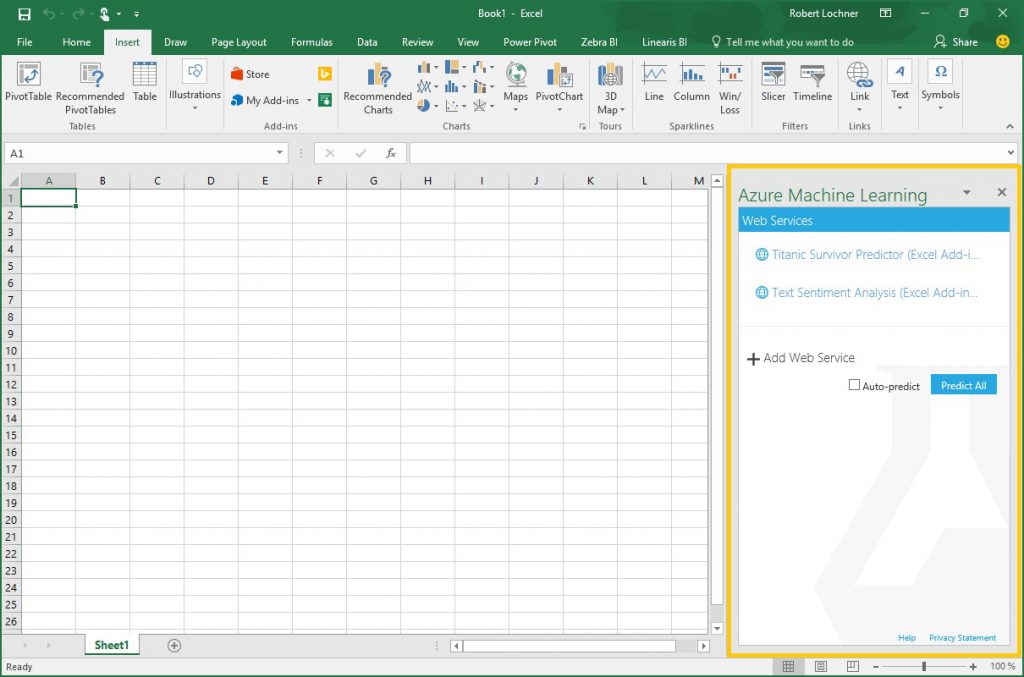Open the Name Box dropdown arrow
1024x677 pixels.
(x=281, y=153)
